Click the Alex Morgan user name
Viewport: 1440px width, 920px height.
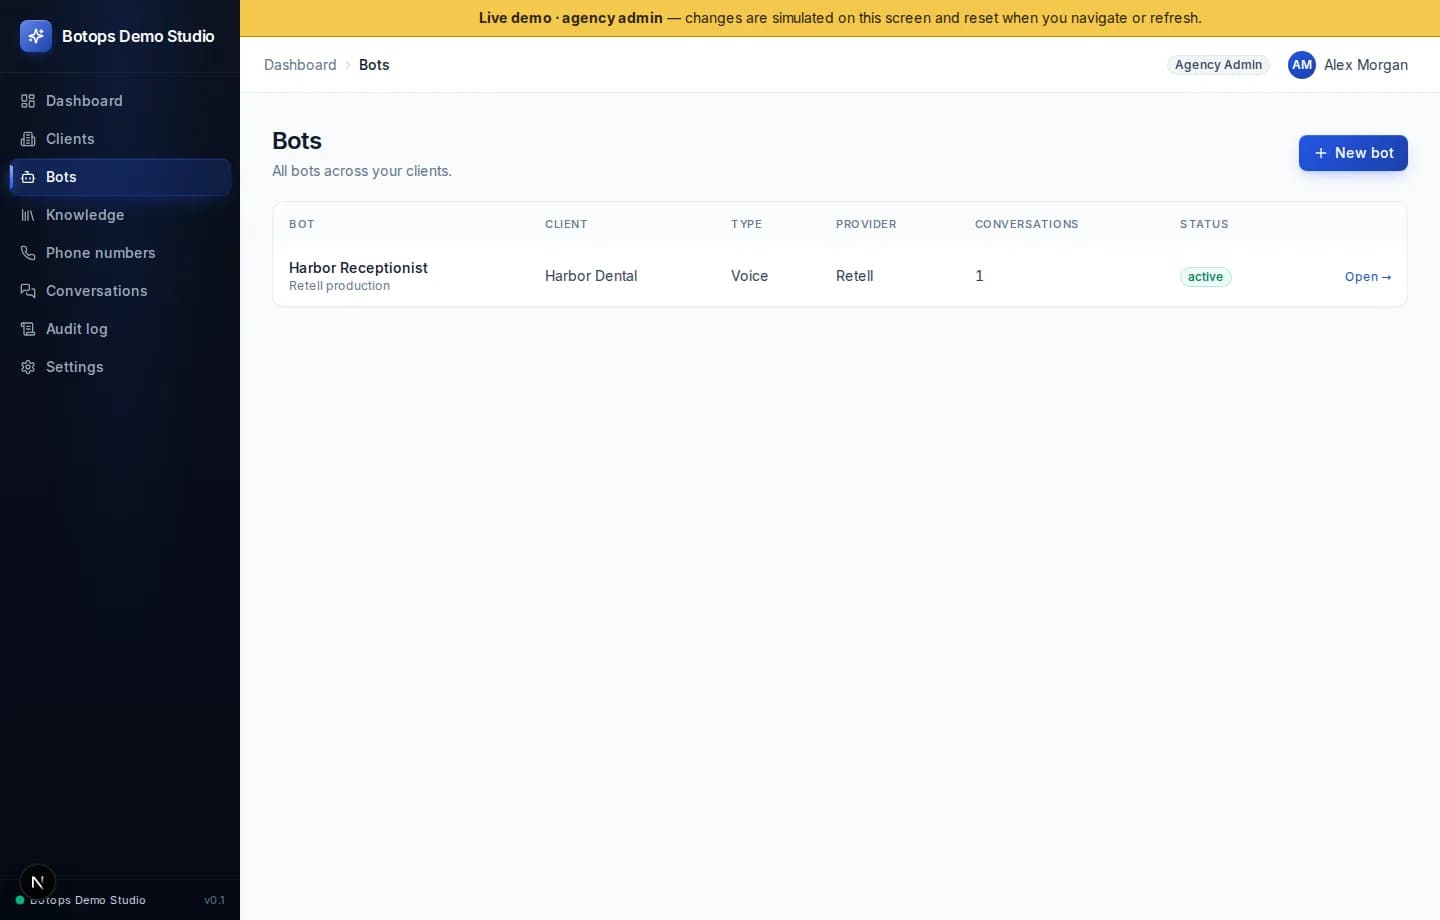pos(1366,65)
